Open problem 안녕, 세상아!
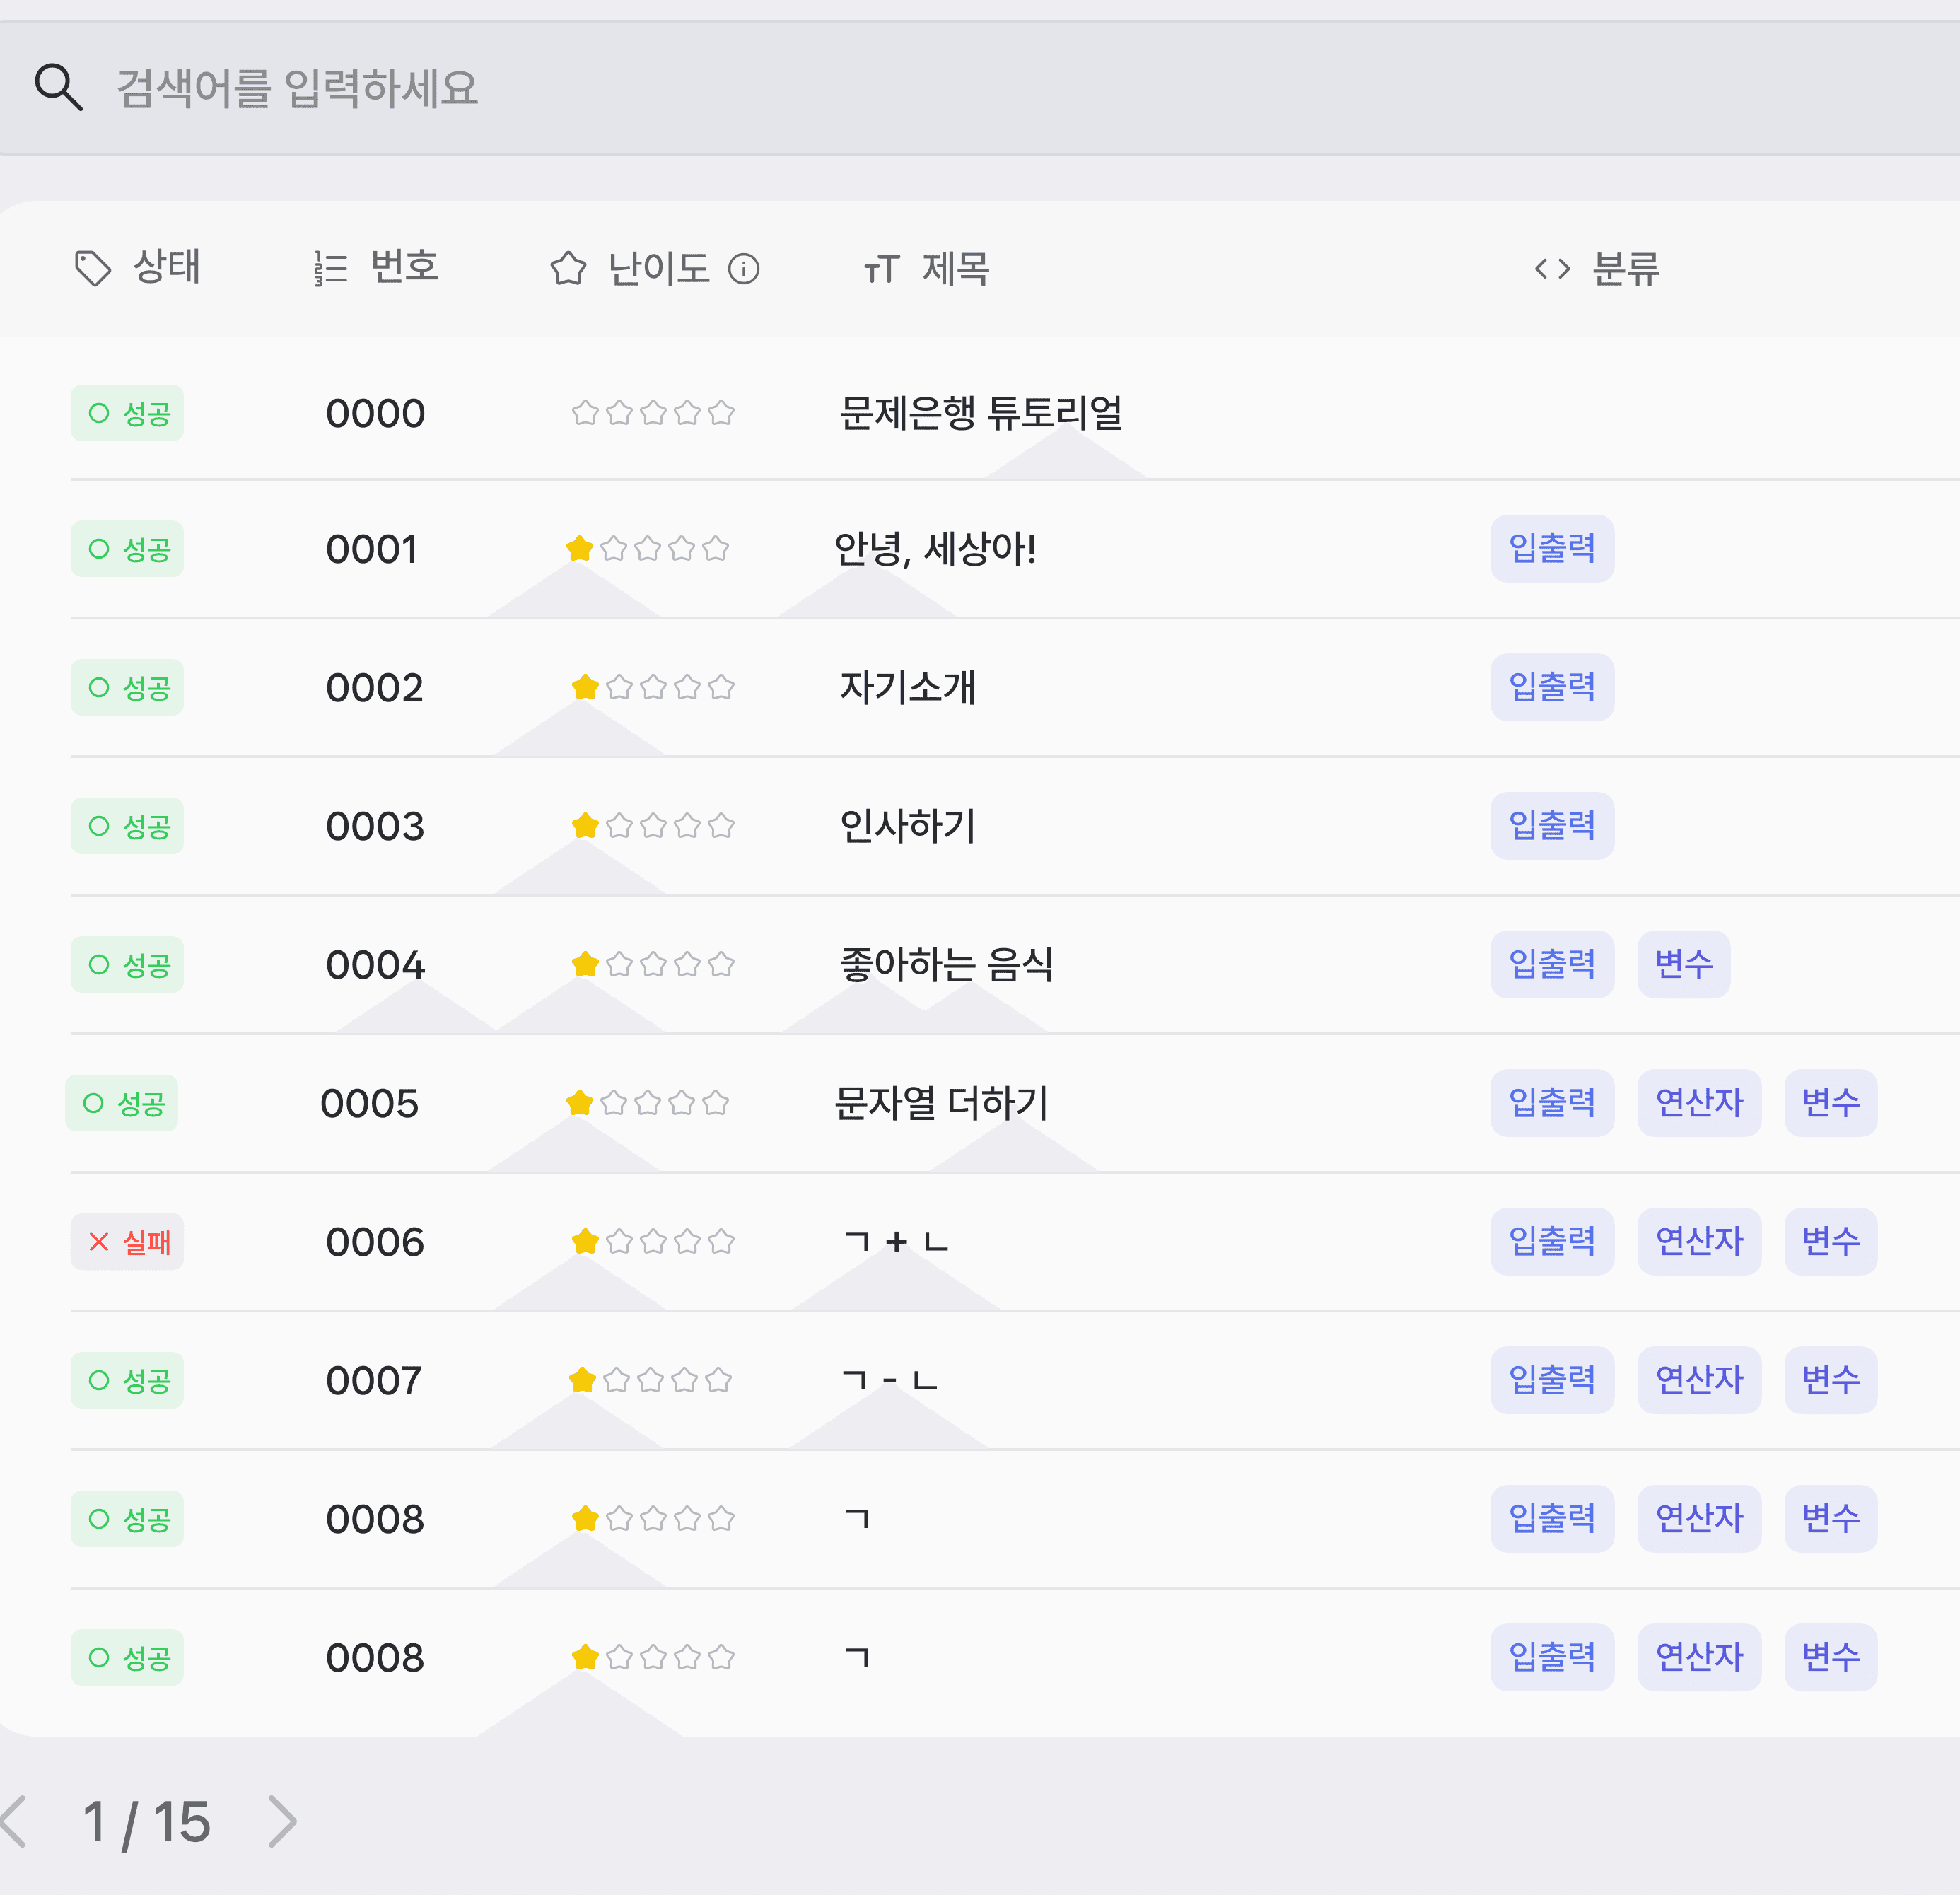 [935, 549]
